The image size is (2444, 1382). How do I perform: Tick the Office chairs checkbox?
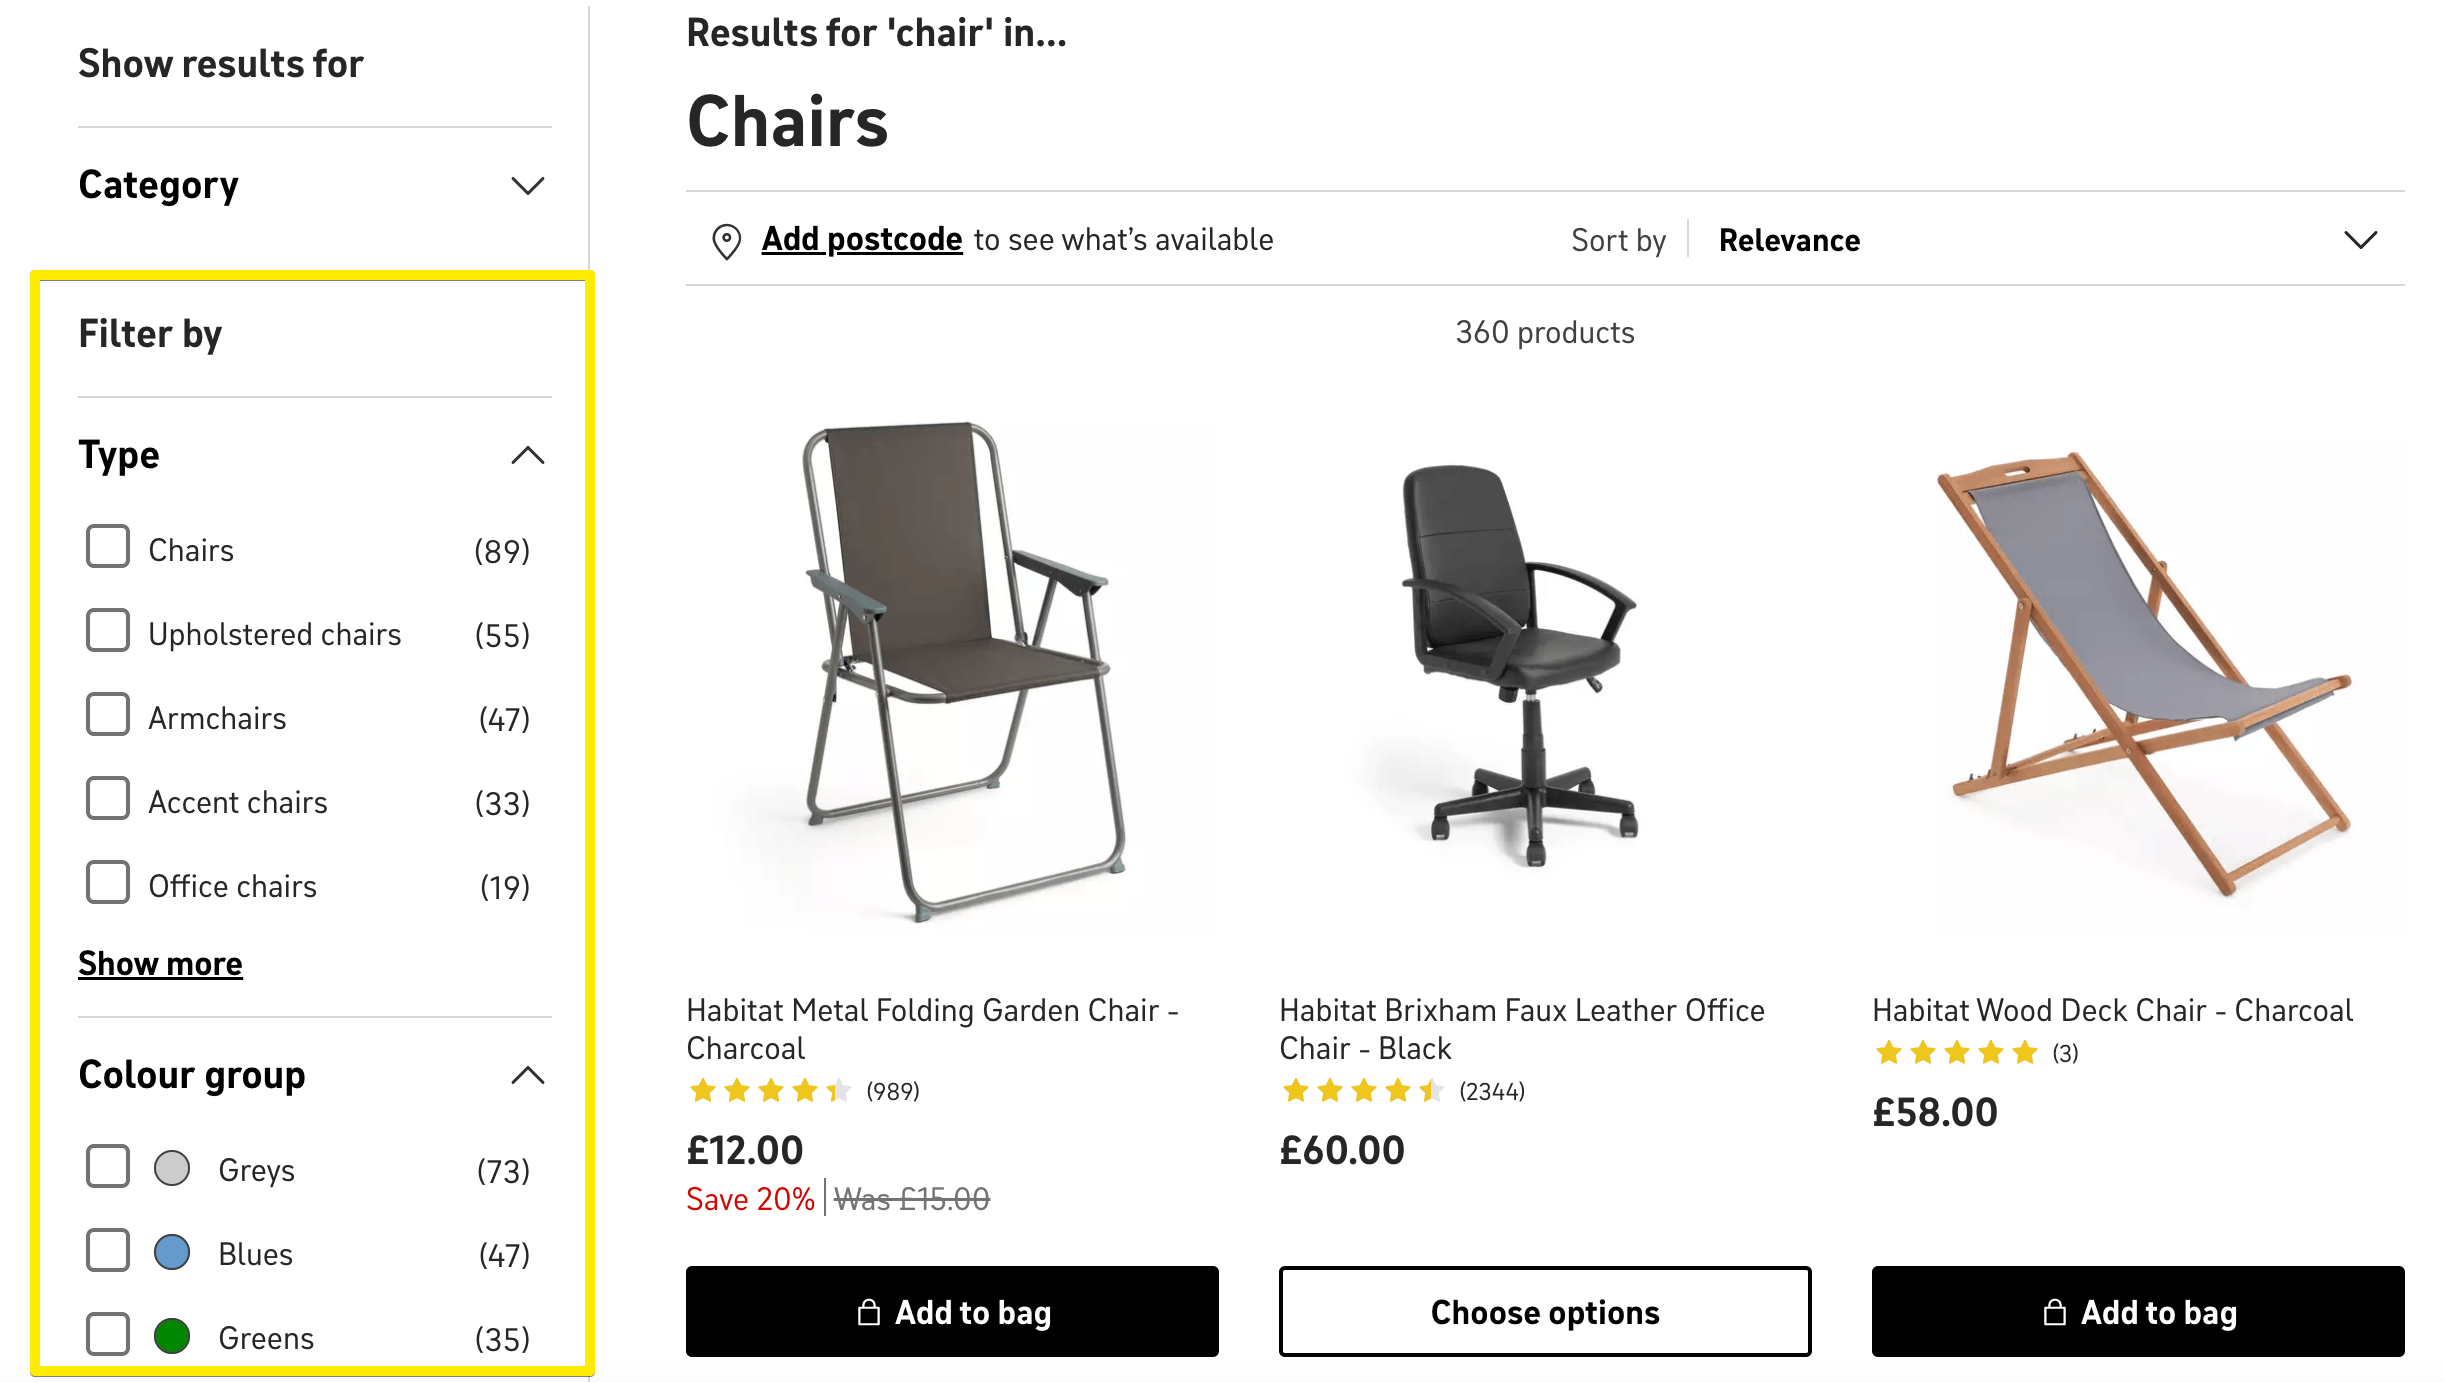(108, 883)
